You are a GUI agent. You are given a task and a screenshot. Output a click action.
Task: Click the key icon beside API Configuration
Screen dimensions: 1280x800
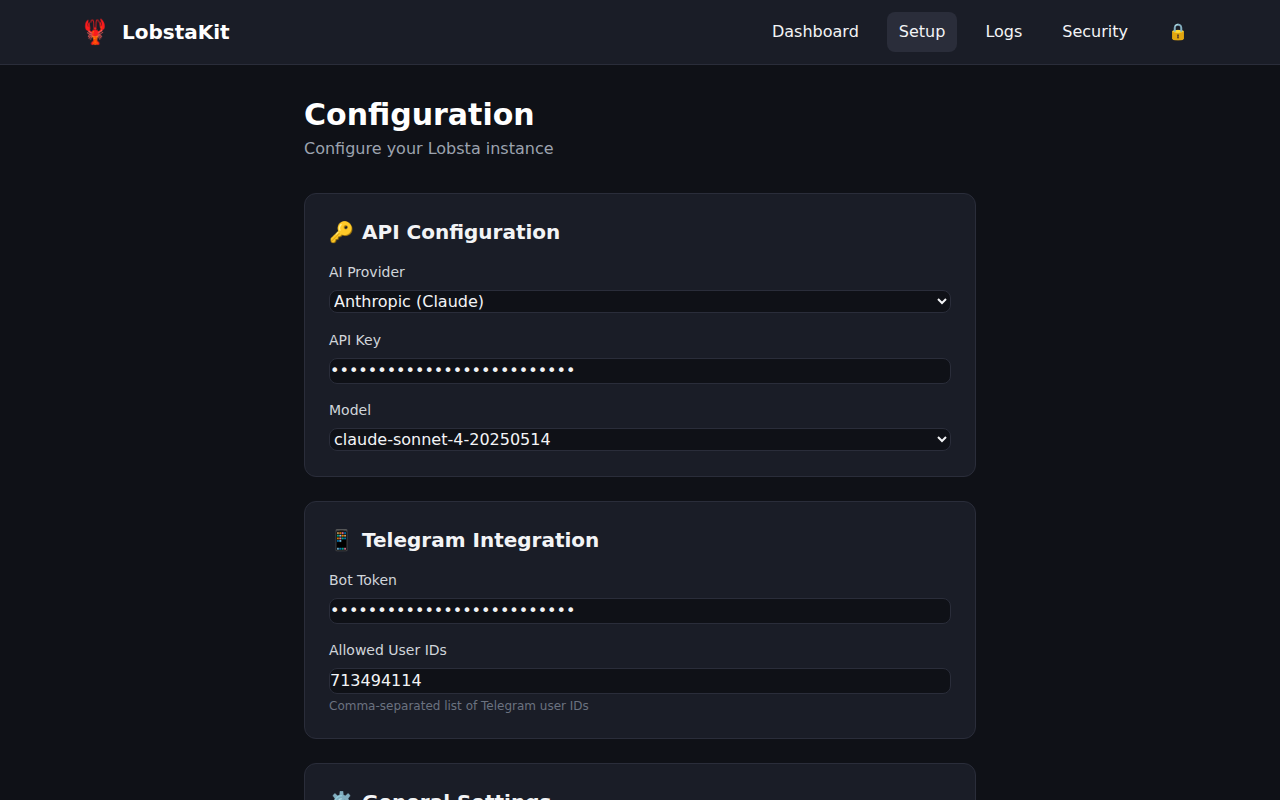pyautogui.click(x=341, y=231)
